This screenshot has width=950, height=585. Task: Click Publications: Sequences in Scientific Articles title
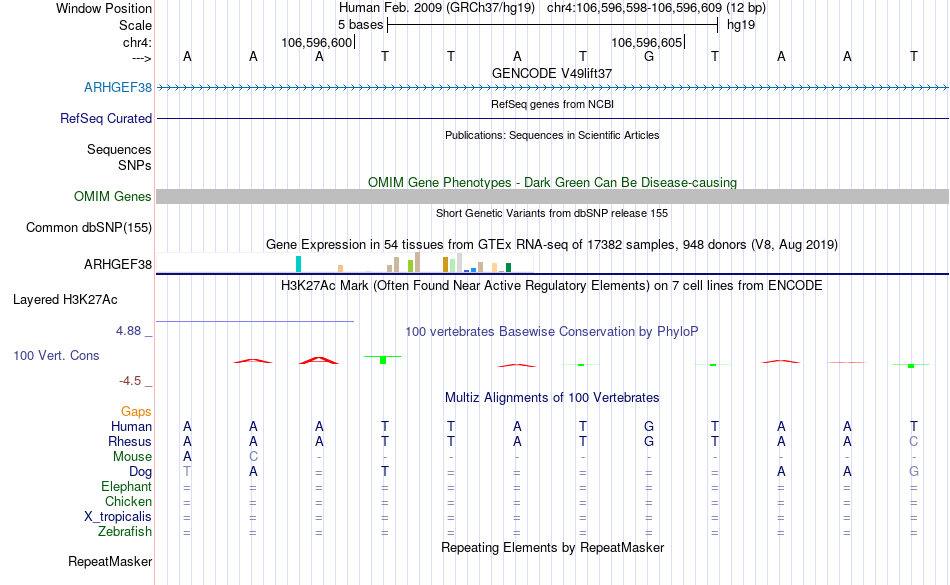(x=552, y=135)
